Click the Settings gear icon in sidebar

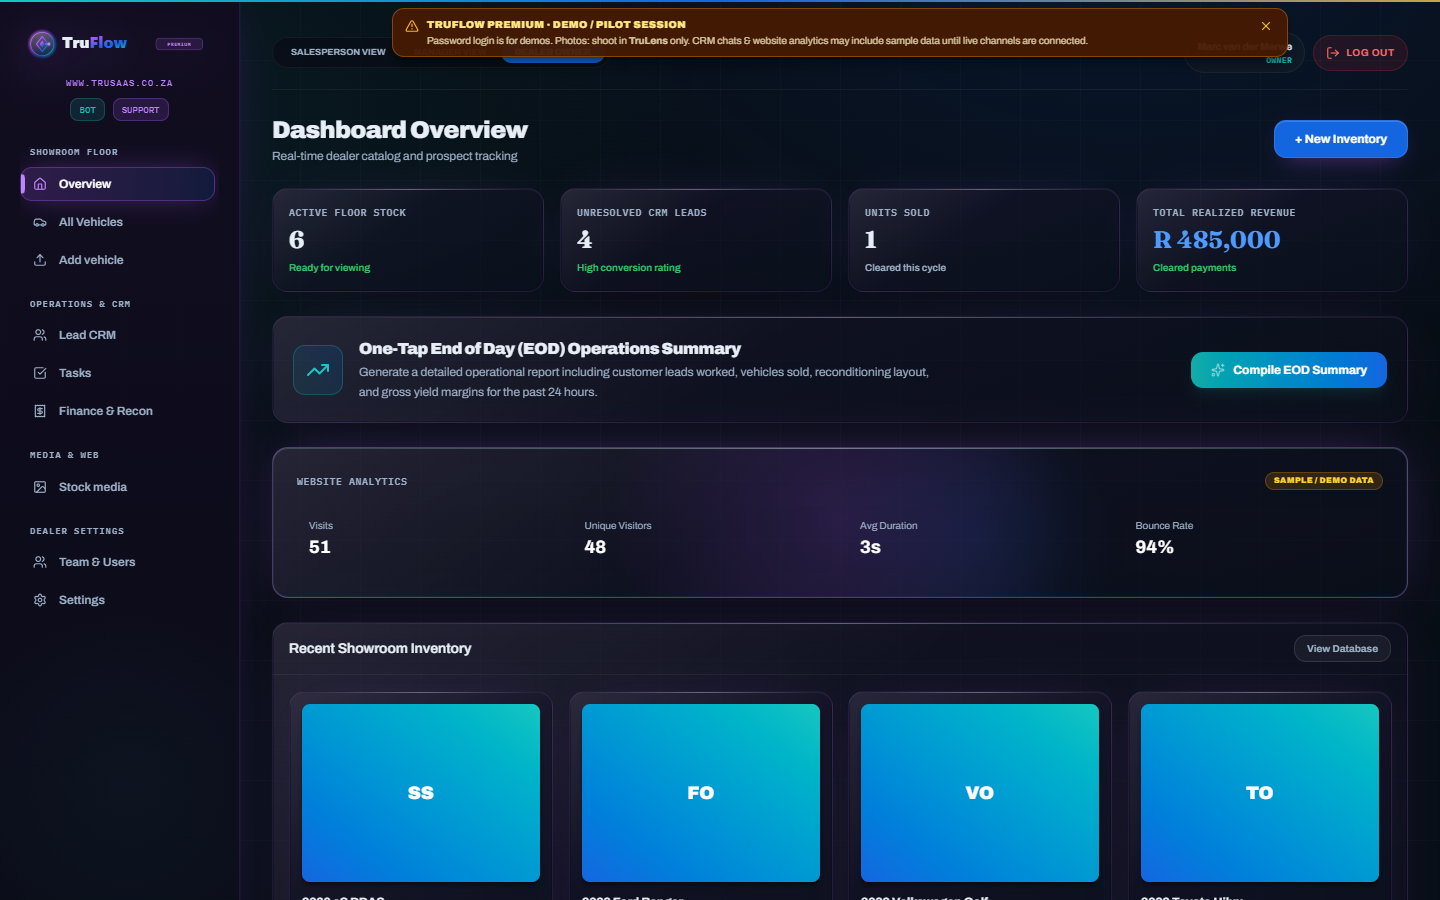pos(40,600)
